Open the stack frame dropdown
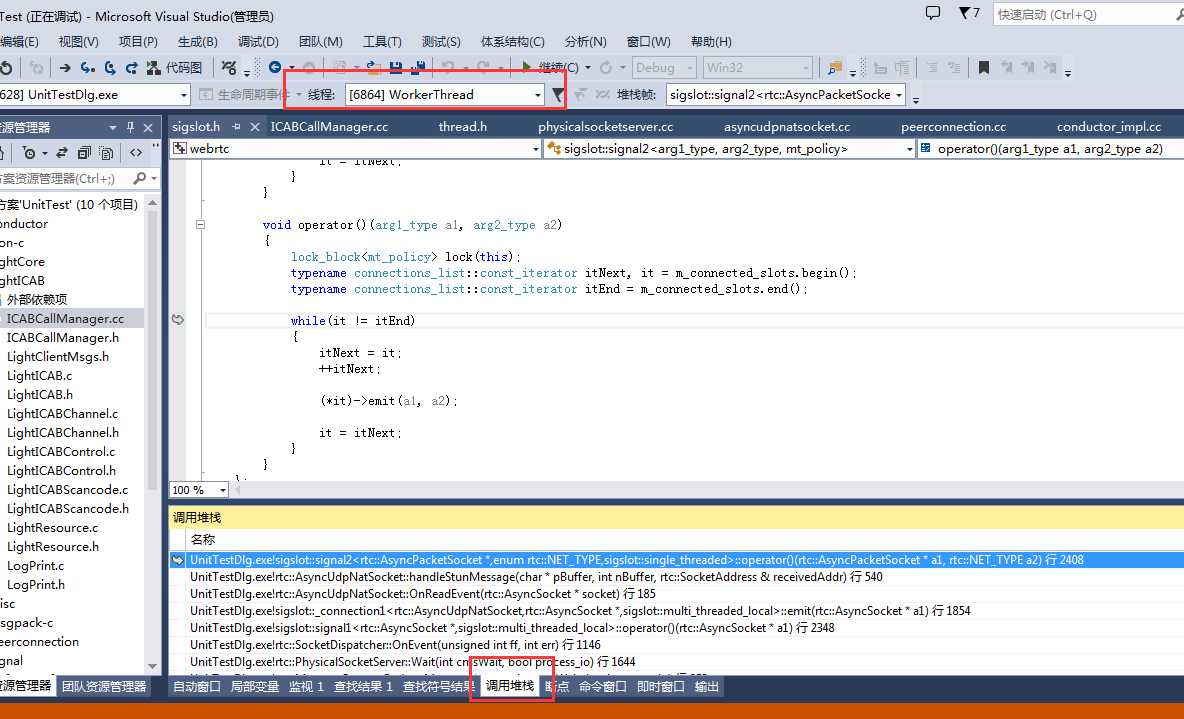1184x719 pixels. (785, 95)
